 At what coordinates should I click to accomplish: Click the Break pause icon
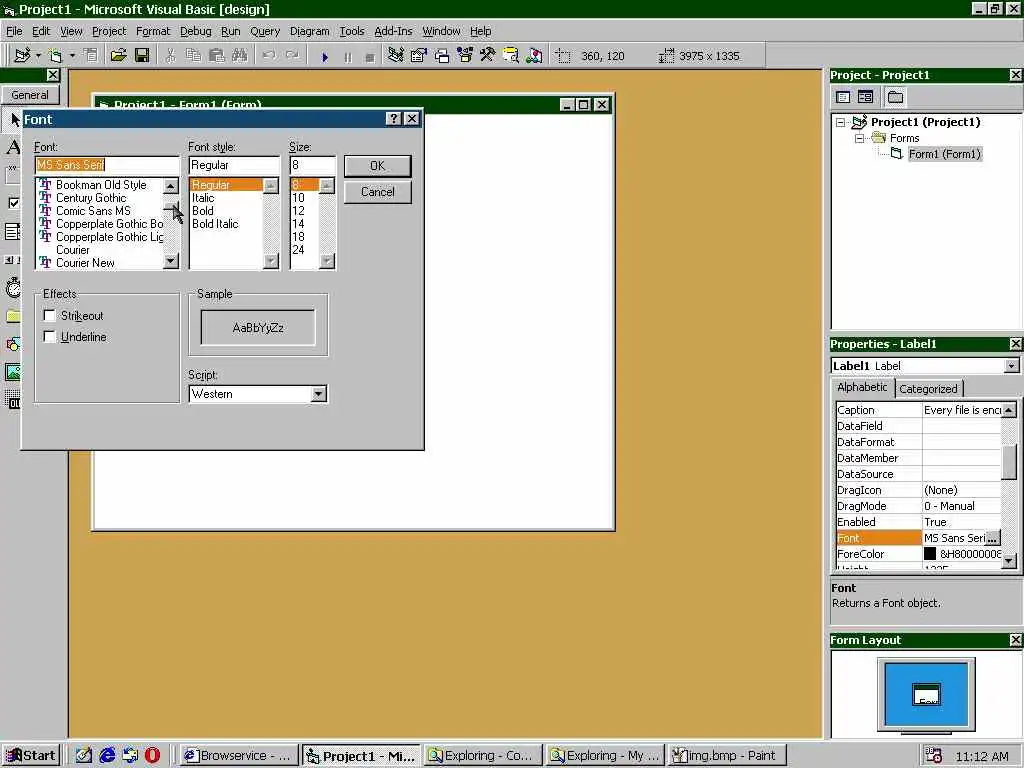[x=347, y=57]
